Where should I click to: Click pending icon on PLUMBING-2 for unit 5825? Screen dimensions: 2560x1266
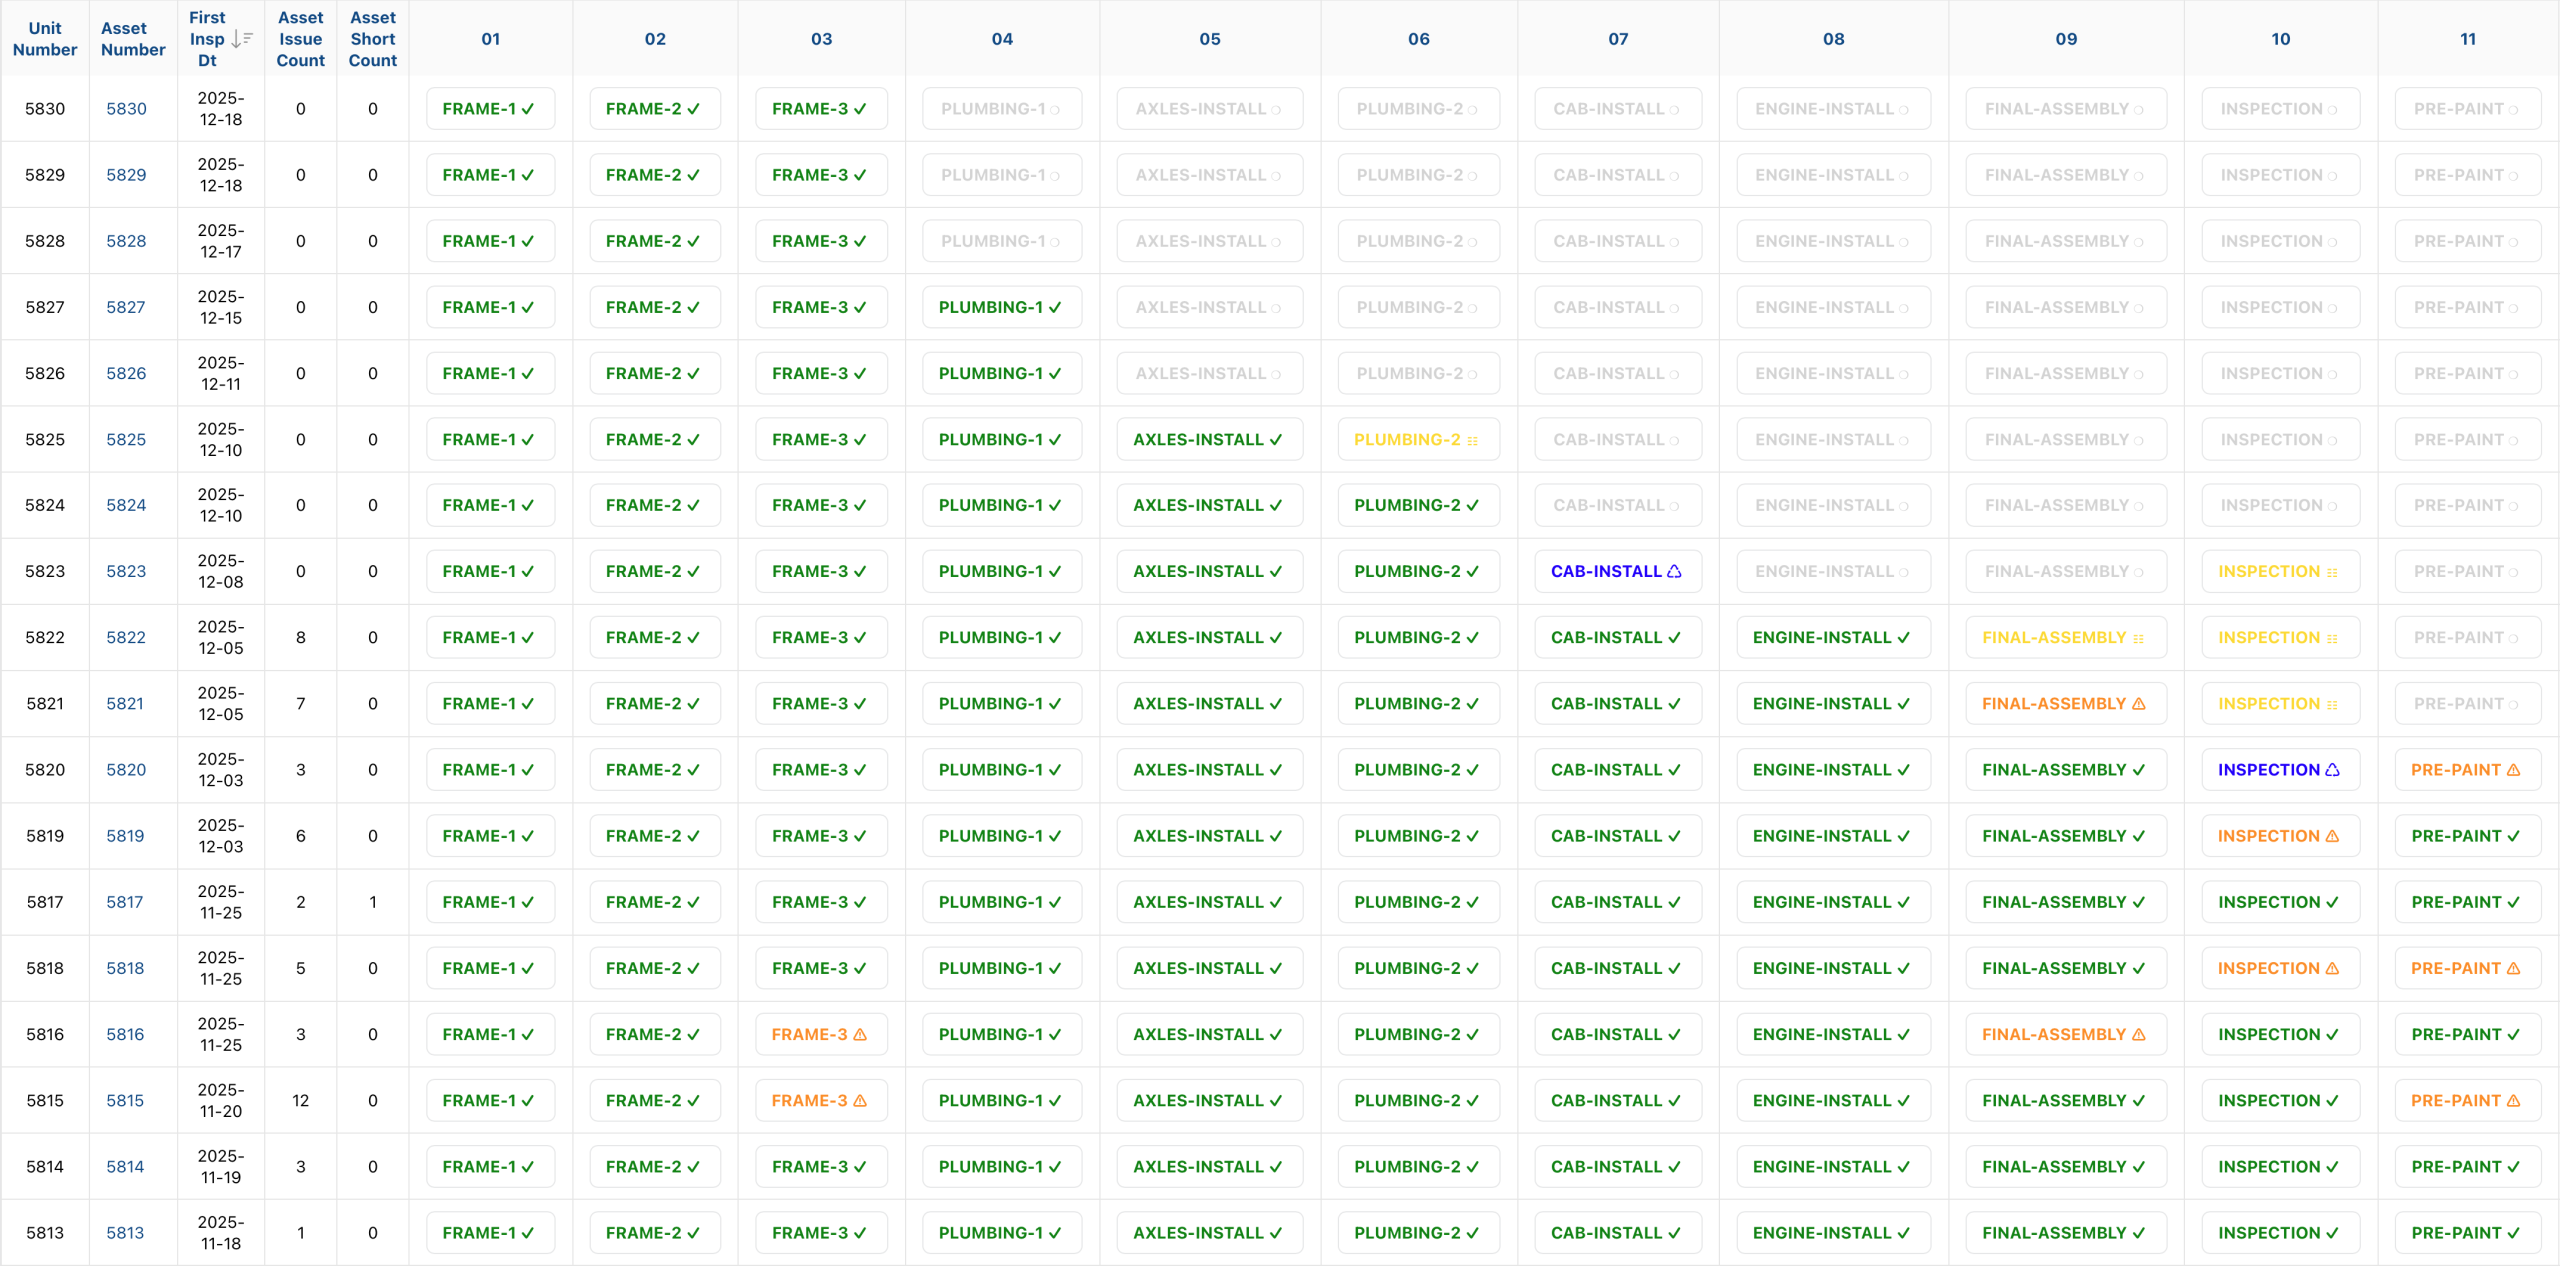pos(1472,441)
